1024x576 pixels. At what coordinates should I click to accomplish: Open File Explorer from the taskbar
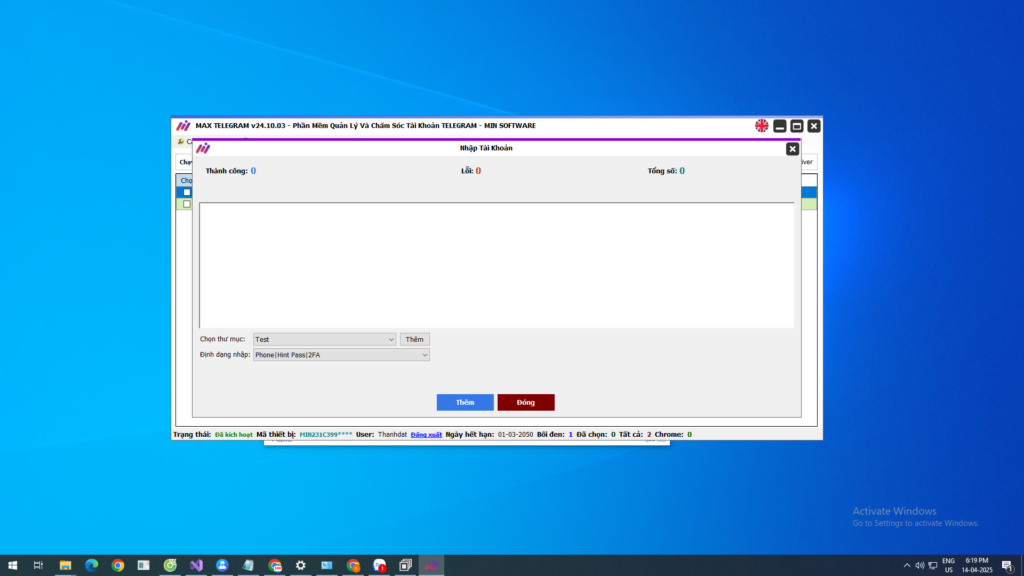(66, 565)
